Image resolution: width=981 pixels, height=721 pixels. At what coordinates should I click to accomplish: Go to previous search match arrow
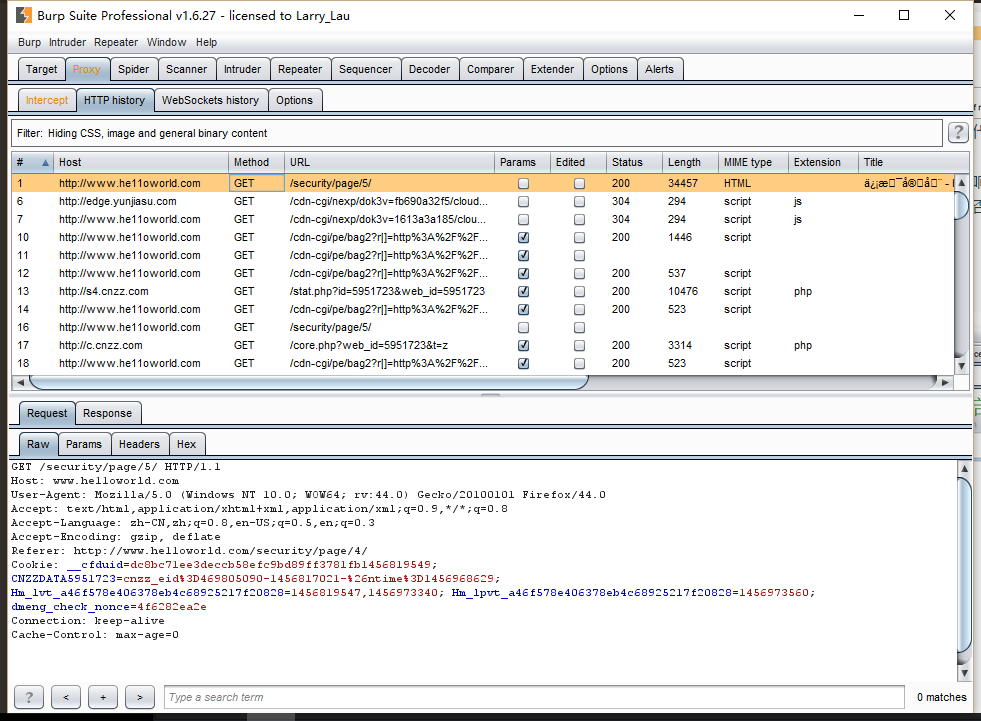point(66,697)
